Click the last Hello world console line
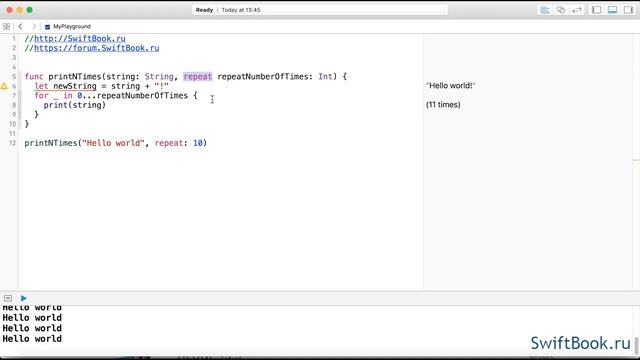 coord(32,339)
